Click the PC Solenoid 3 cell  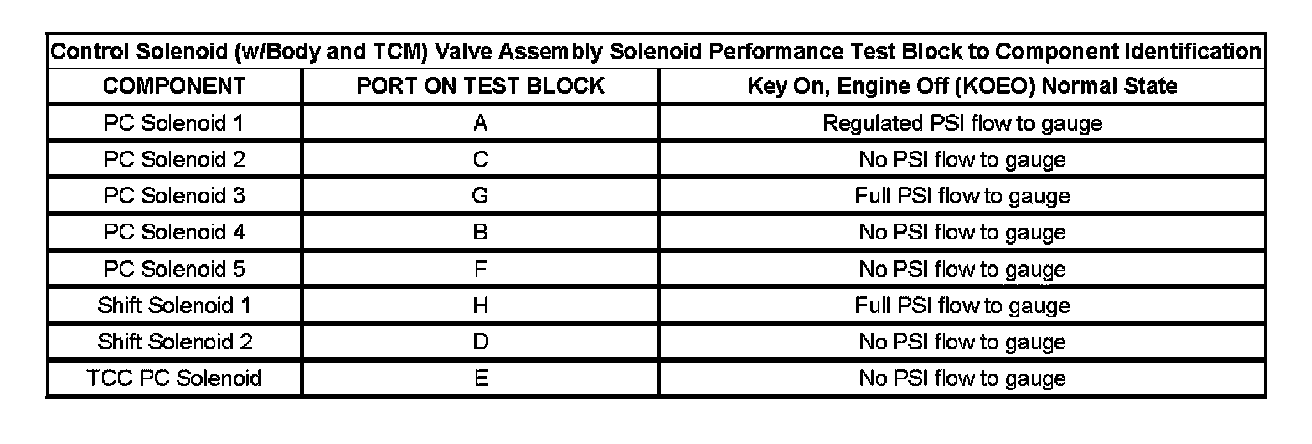(x=174, y=196)
